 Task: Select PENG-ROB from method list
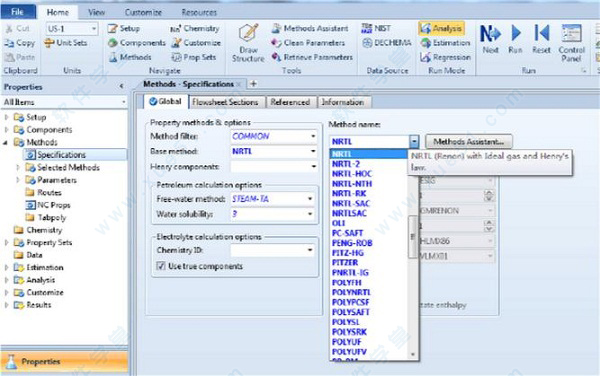point(352,243)
